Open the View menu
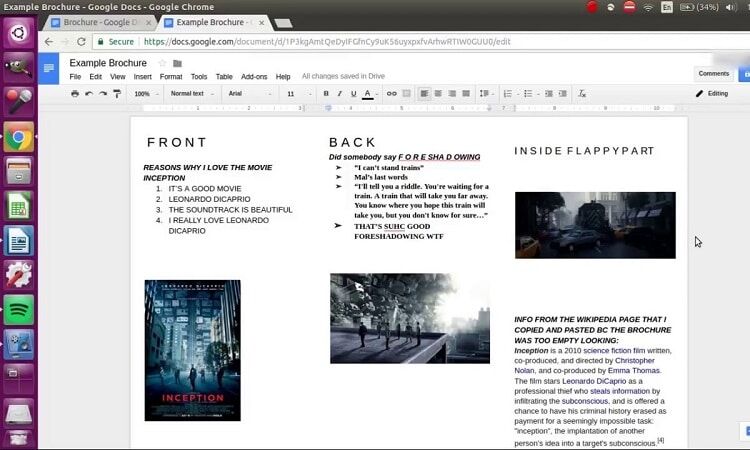The height and width of the screenshot is (450, 750). [x=118, y=77]
